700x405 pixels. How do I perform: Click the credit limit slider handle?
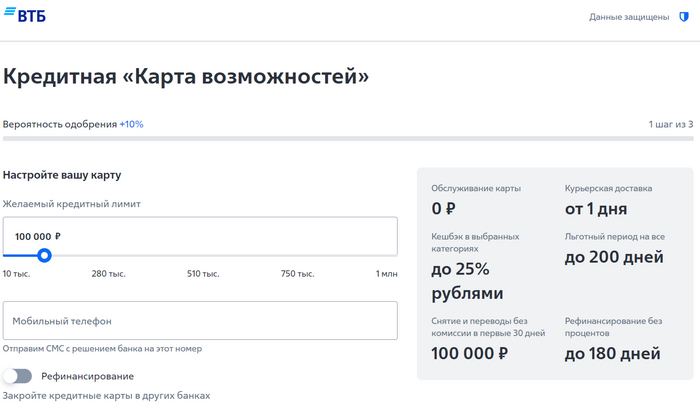tap(44, 255)
